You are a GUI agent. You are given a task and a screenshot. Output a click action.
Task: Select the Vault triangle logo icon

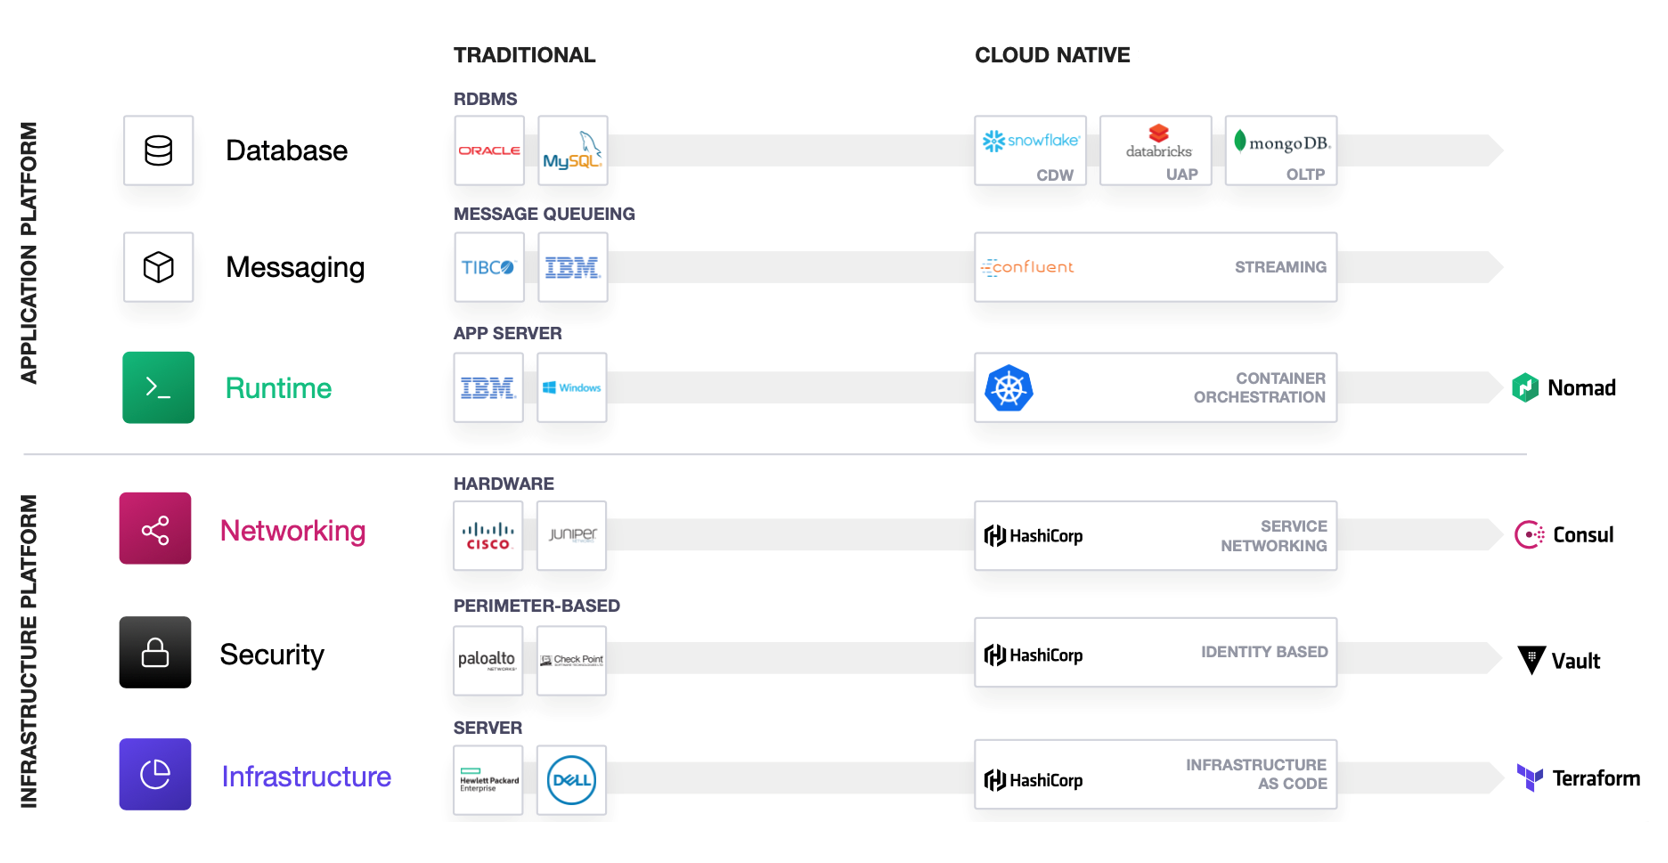point(1531,660)
